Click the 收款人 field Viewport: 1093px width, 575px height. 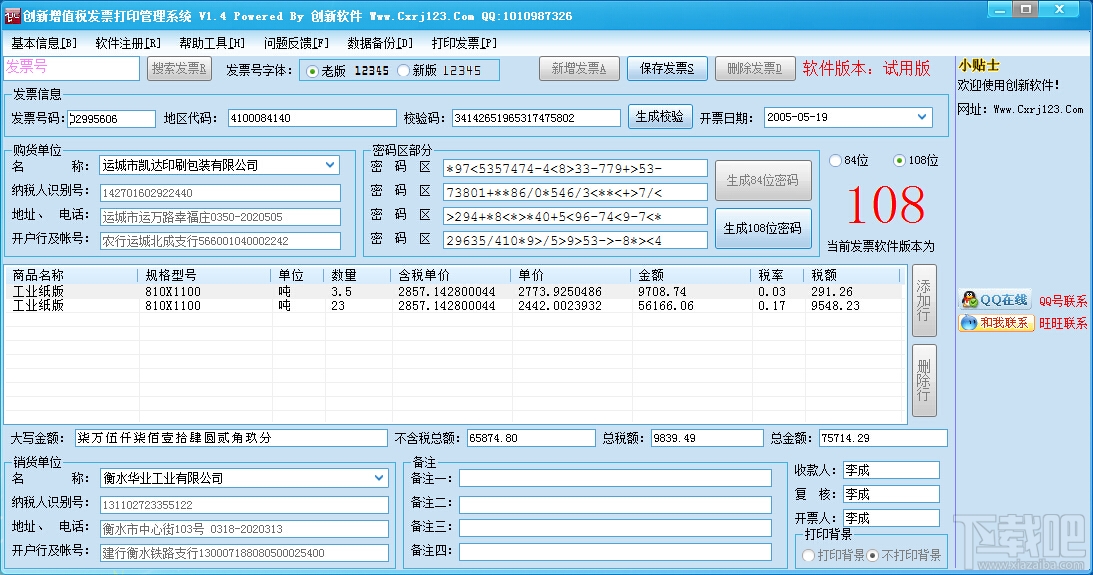(891, 470)
